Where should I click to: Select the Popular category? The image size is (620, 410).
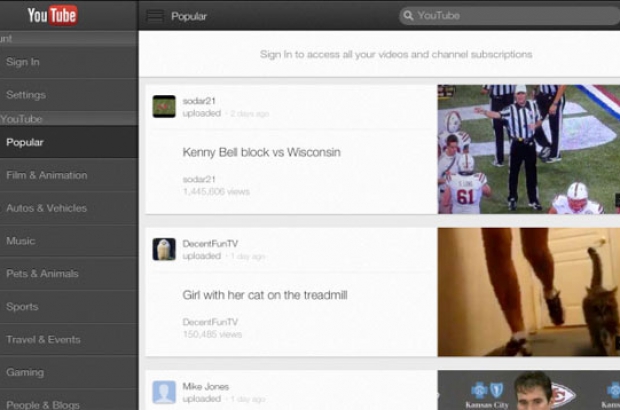25,142
